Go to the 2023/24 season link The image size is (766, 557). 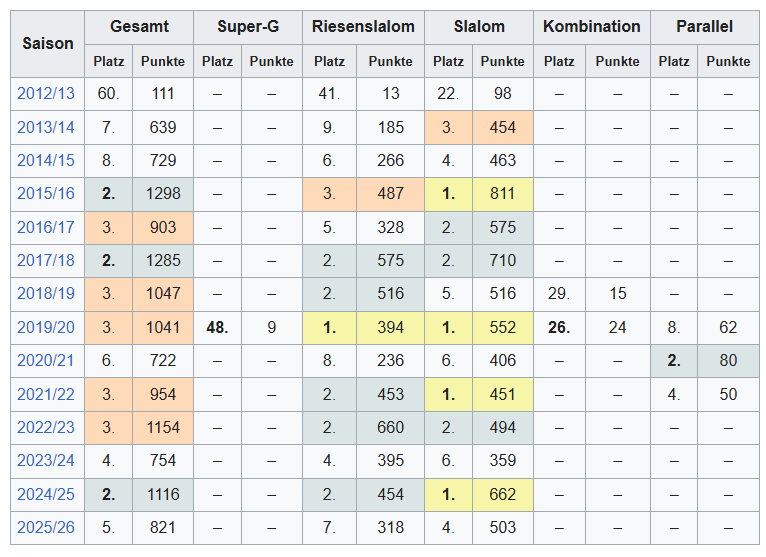[x=45, y=461]
